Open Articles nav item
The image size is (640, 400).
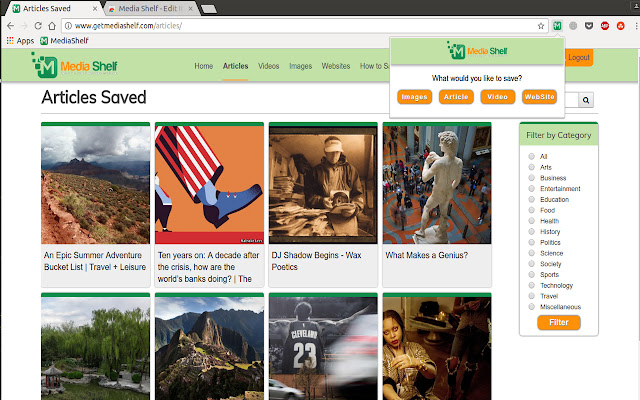tap(236, 66)
